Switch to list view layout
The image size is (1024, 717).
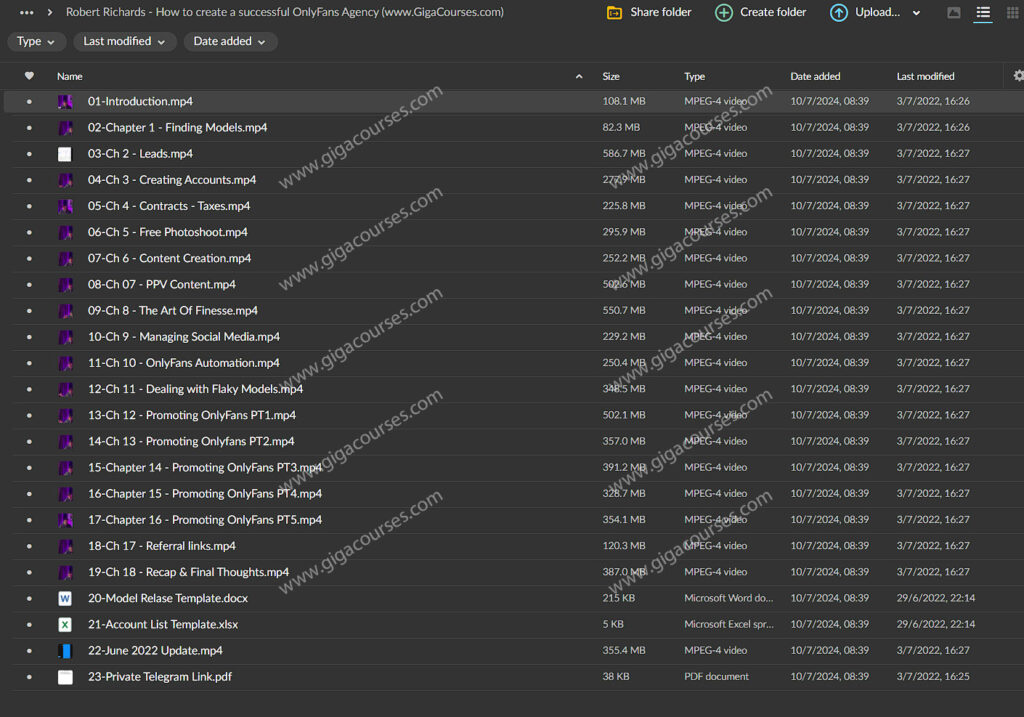click(x=983, y=13)
